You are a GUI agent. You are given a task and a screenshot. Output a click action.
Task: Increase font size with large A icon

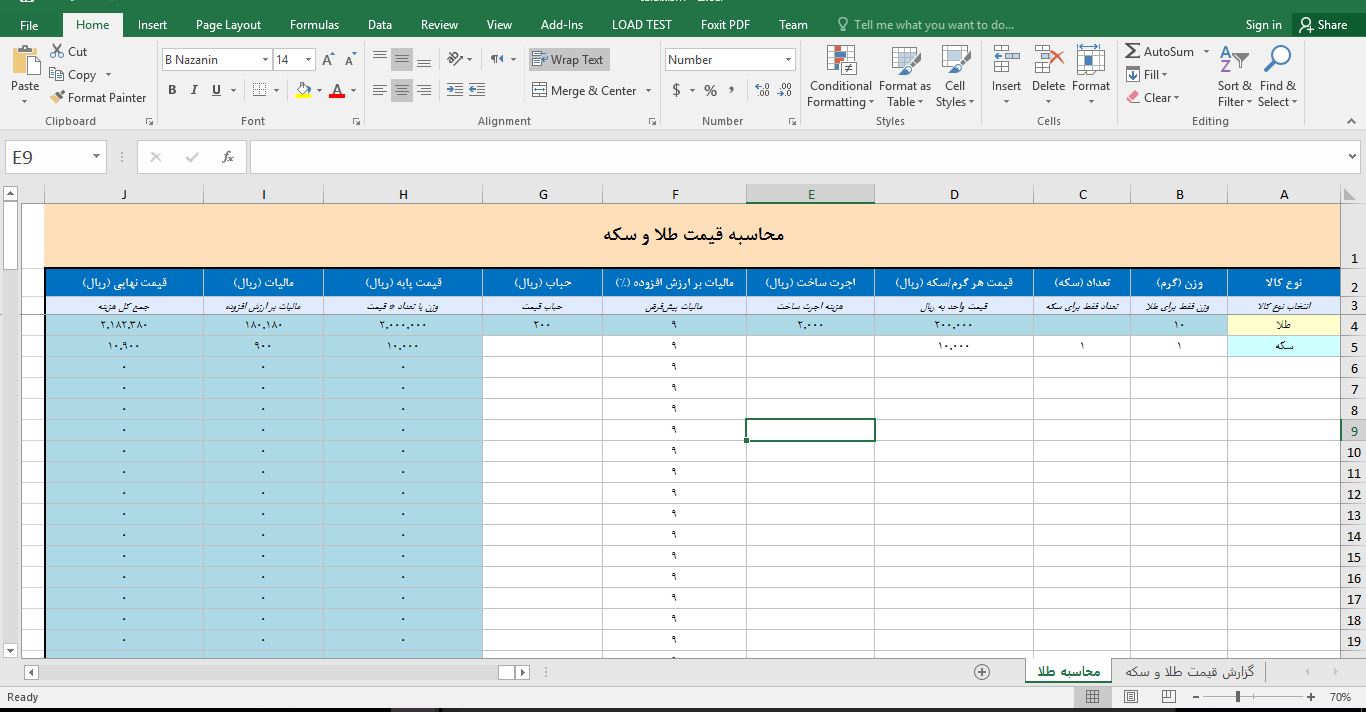point(328,60)
